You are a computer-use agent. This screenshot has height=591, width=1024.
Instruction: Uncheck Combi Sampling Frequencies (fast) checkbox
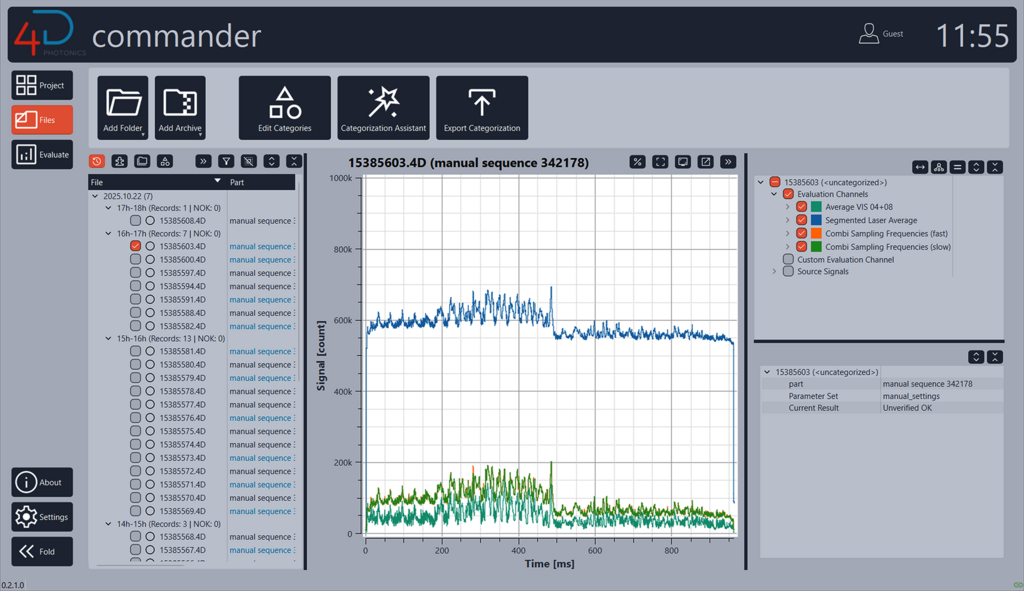pyautogui.click(x=801, y=233)
